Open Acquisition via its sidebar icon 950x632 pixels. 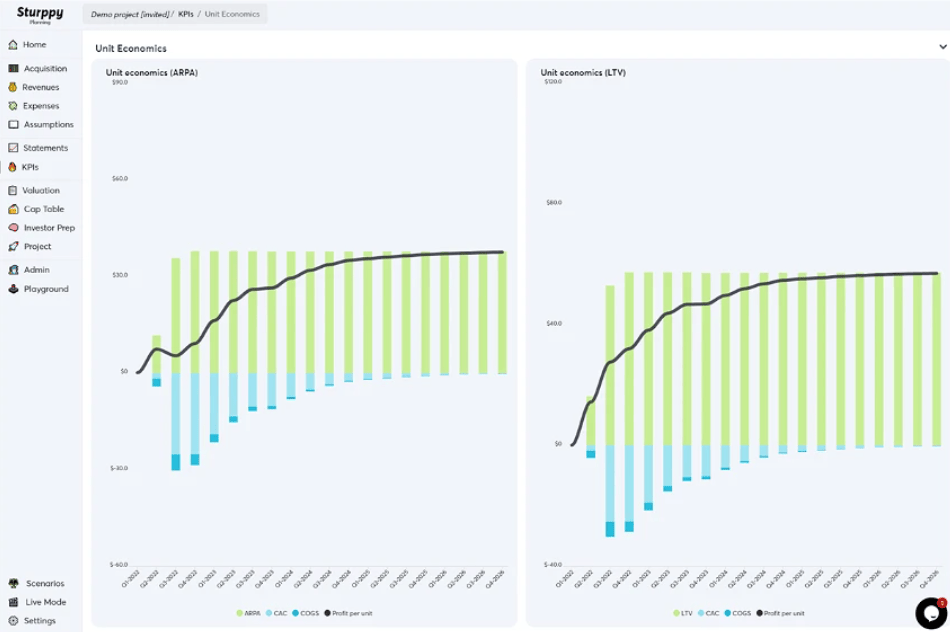(x=13, y=69)
